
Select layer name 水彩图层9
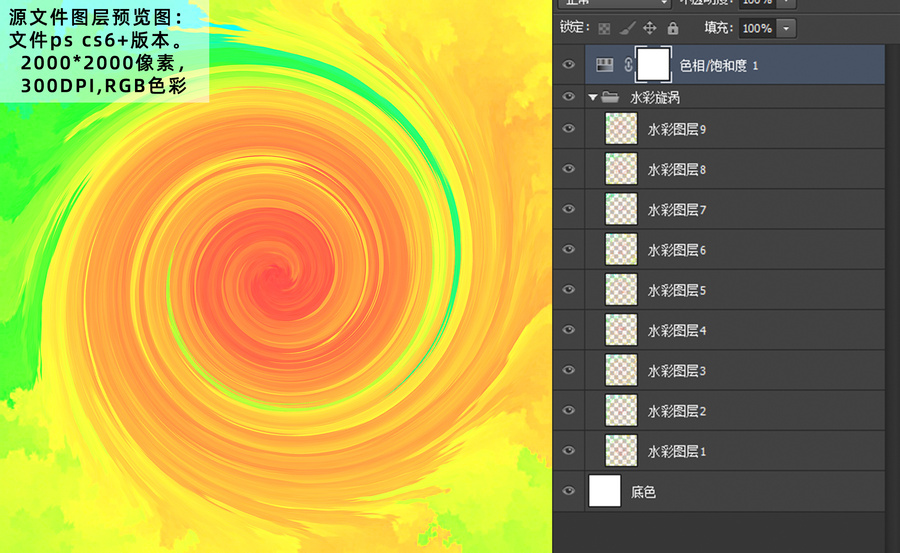[677, 129]
